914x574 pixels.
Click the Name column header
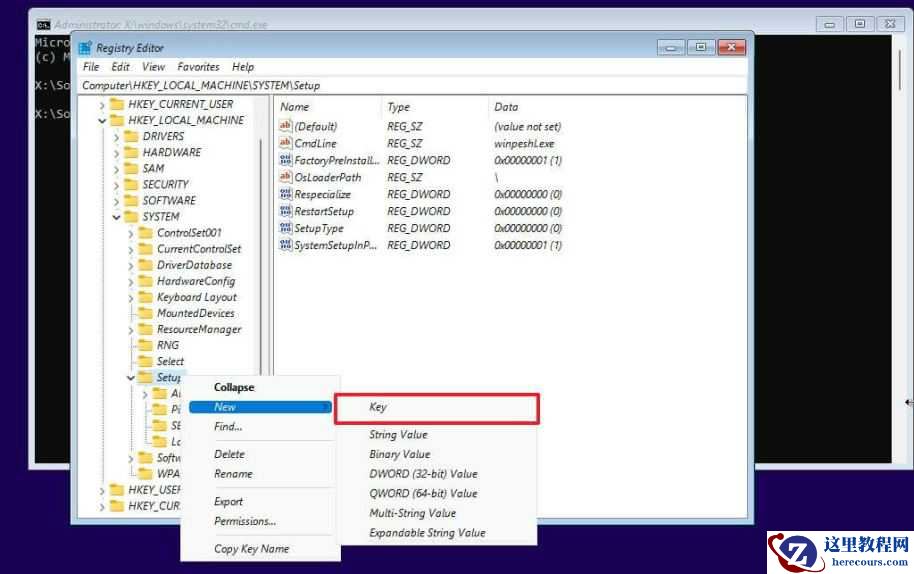pyautogui.click(x=294, y=107)
